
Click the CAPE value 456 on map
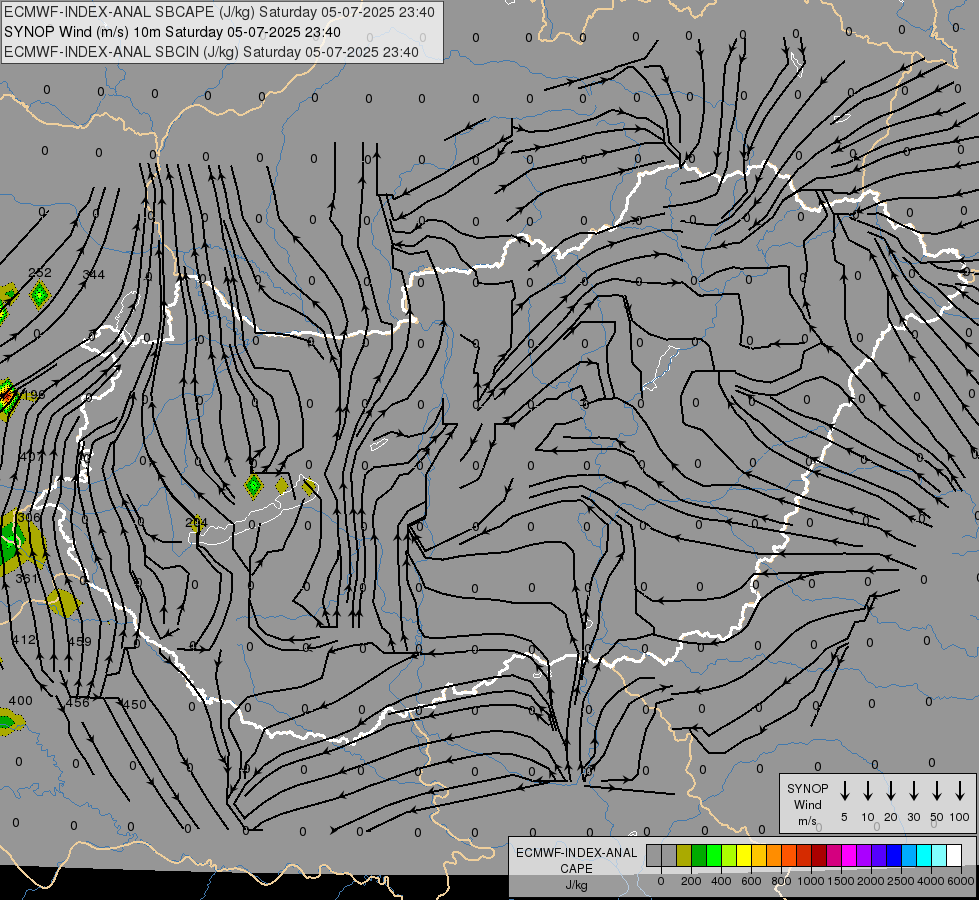pos(77,703)
